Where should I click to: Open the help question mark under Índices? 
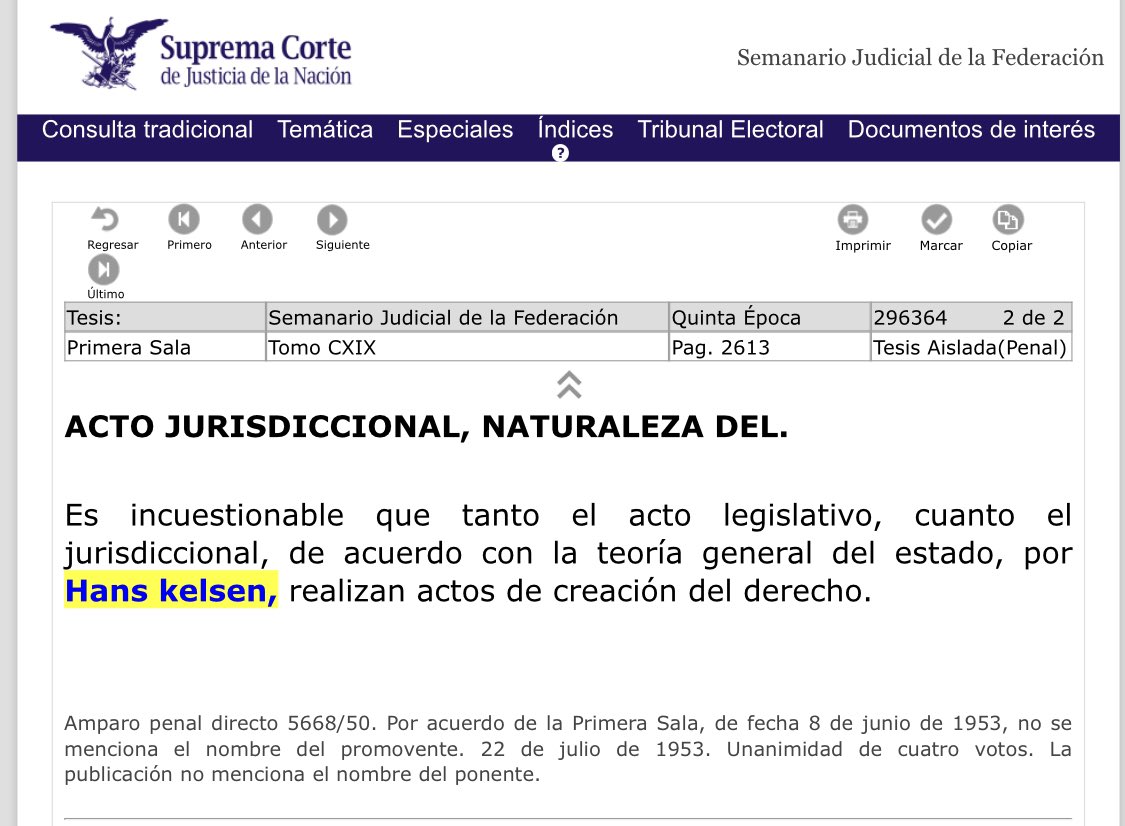coord(560,153)
